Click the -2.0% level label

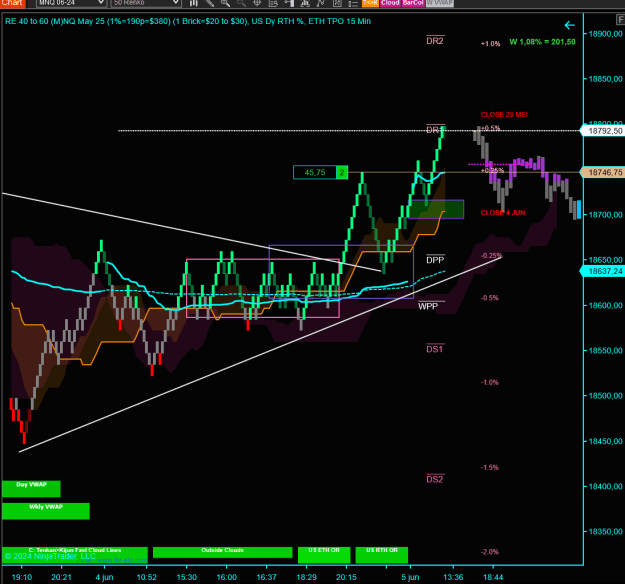490,552
